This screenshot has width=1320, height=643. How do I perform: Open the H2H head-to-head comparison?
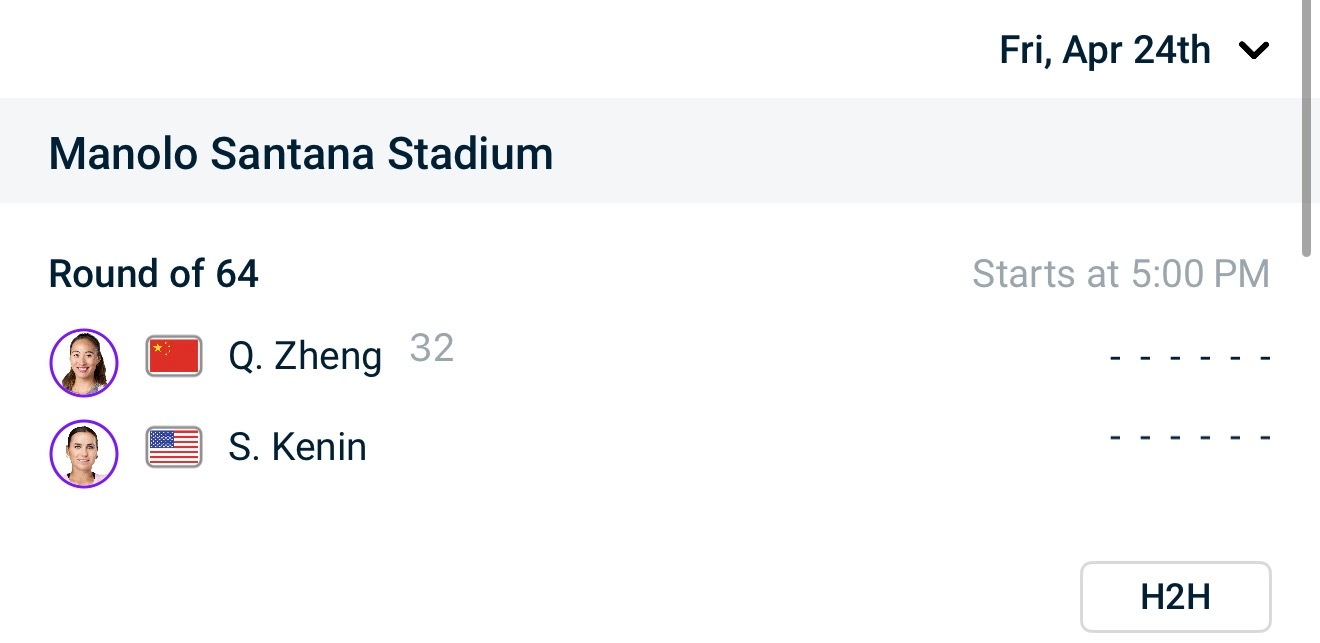click(1175, 597)
